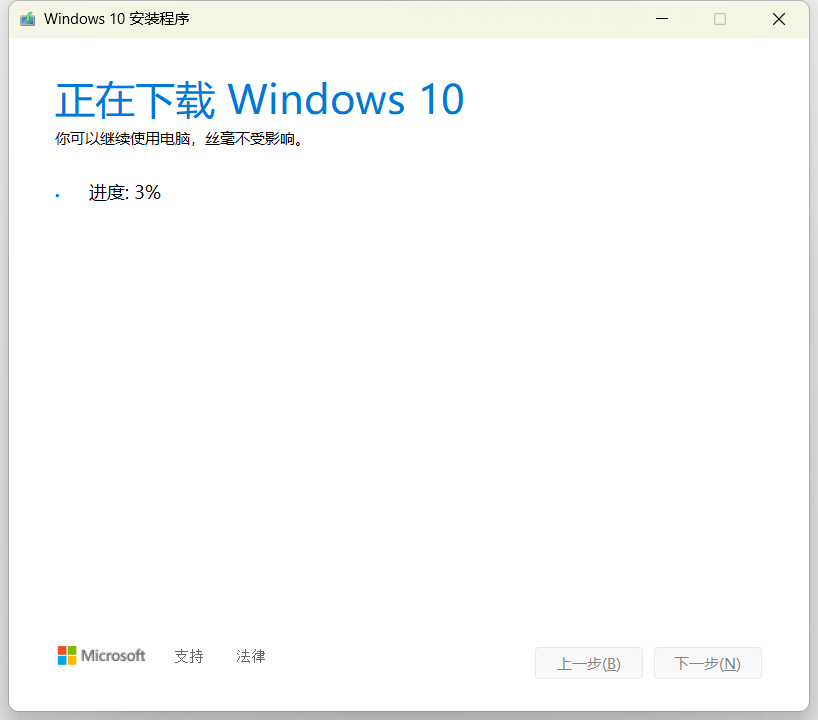Viewport: 818px width, 720px height.
Task: Click the 你可以继续使用电脑 subtitle text
Action: 121,139
